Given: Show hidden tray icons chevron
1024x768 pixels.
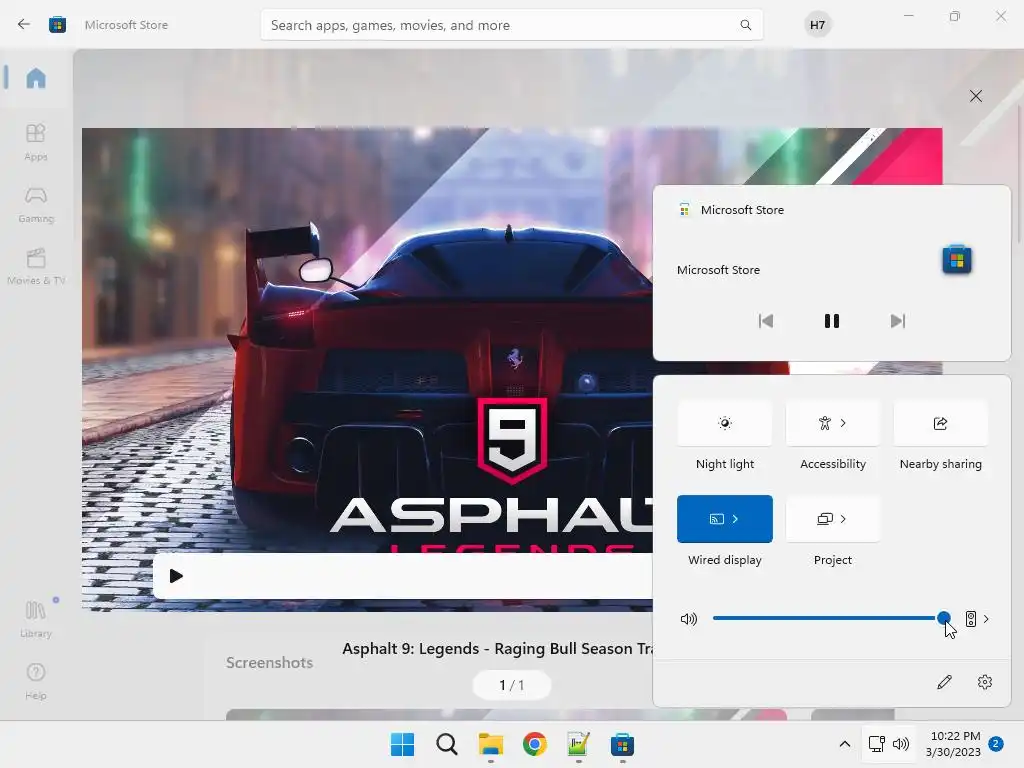Looking at the screenshot, I should tap(844, 744).
